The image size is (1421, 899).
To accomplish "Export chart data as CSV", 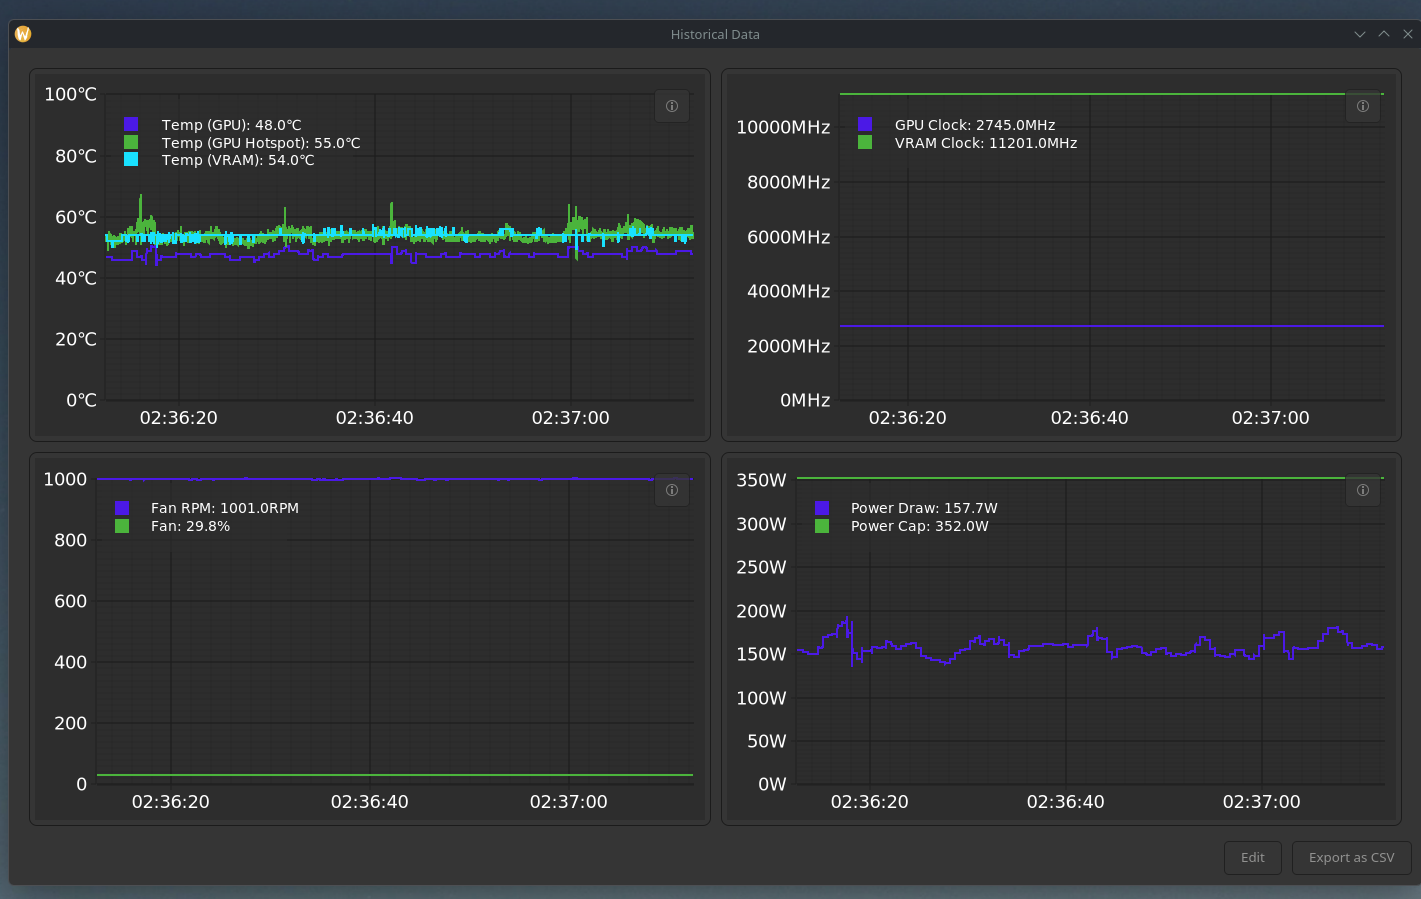I will coord(1351,858).
